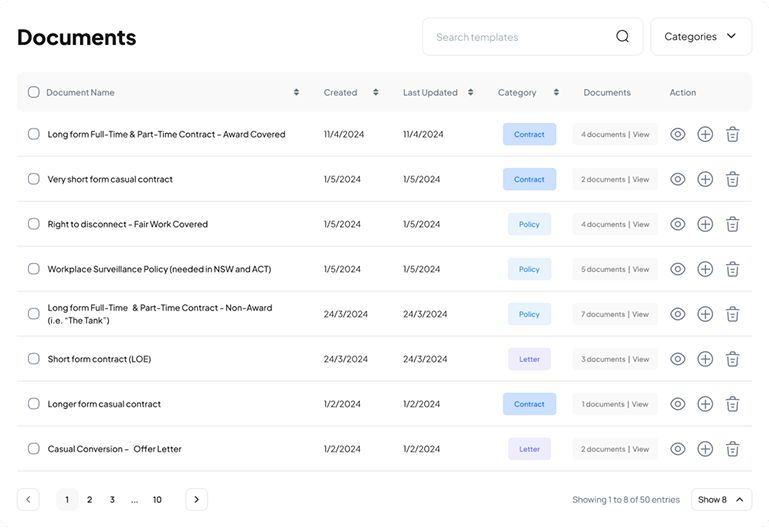This screenshot has width=769, height=528.
Task: Trash the Long form Award Covered contract
Action: point(732,134)
